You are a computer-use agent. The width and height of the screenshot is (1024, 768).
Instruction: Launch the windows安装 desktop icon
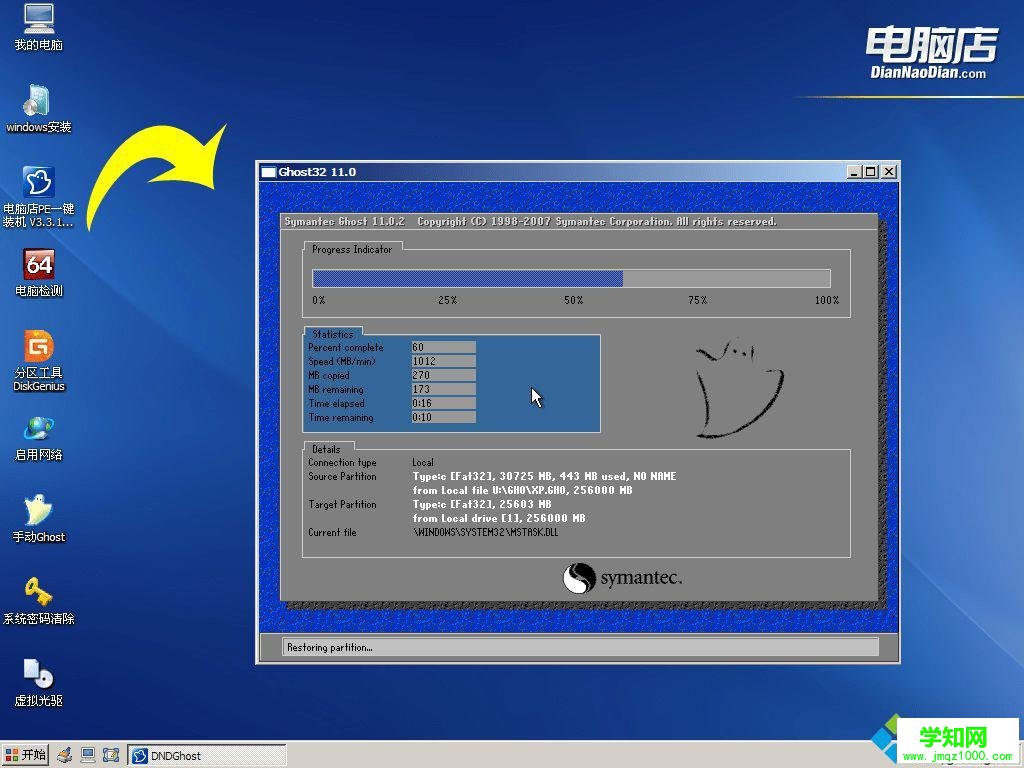tap(38, 105)
